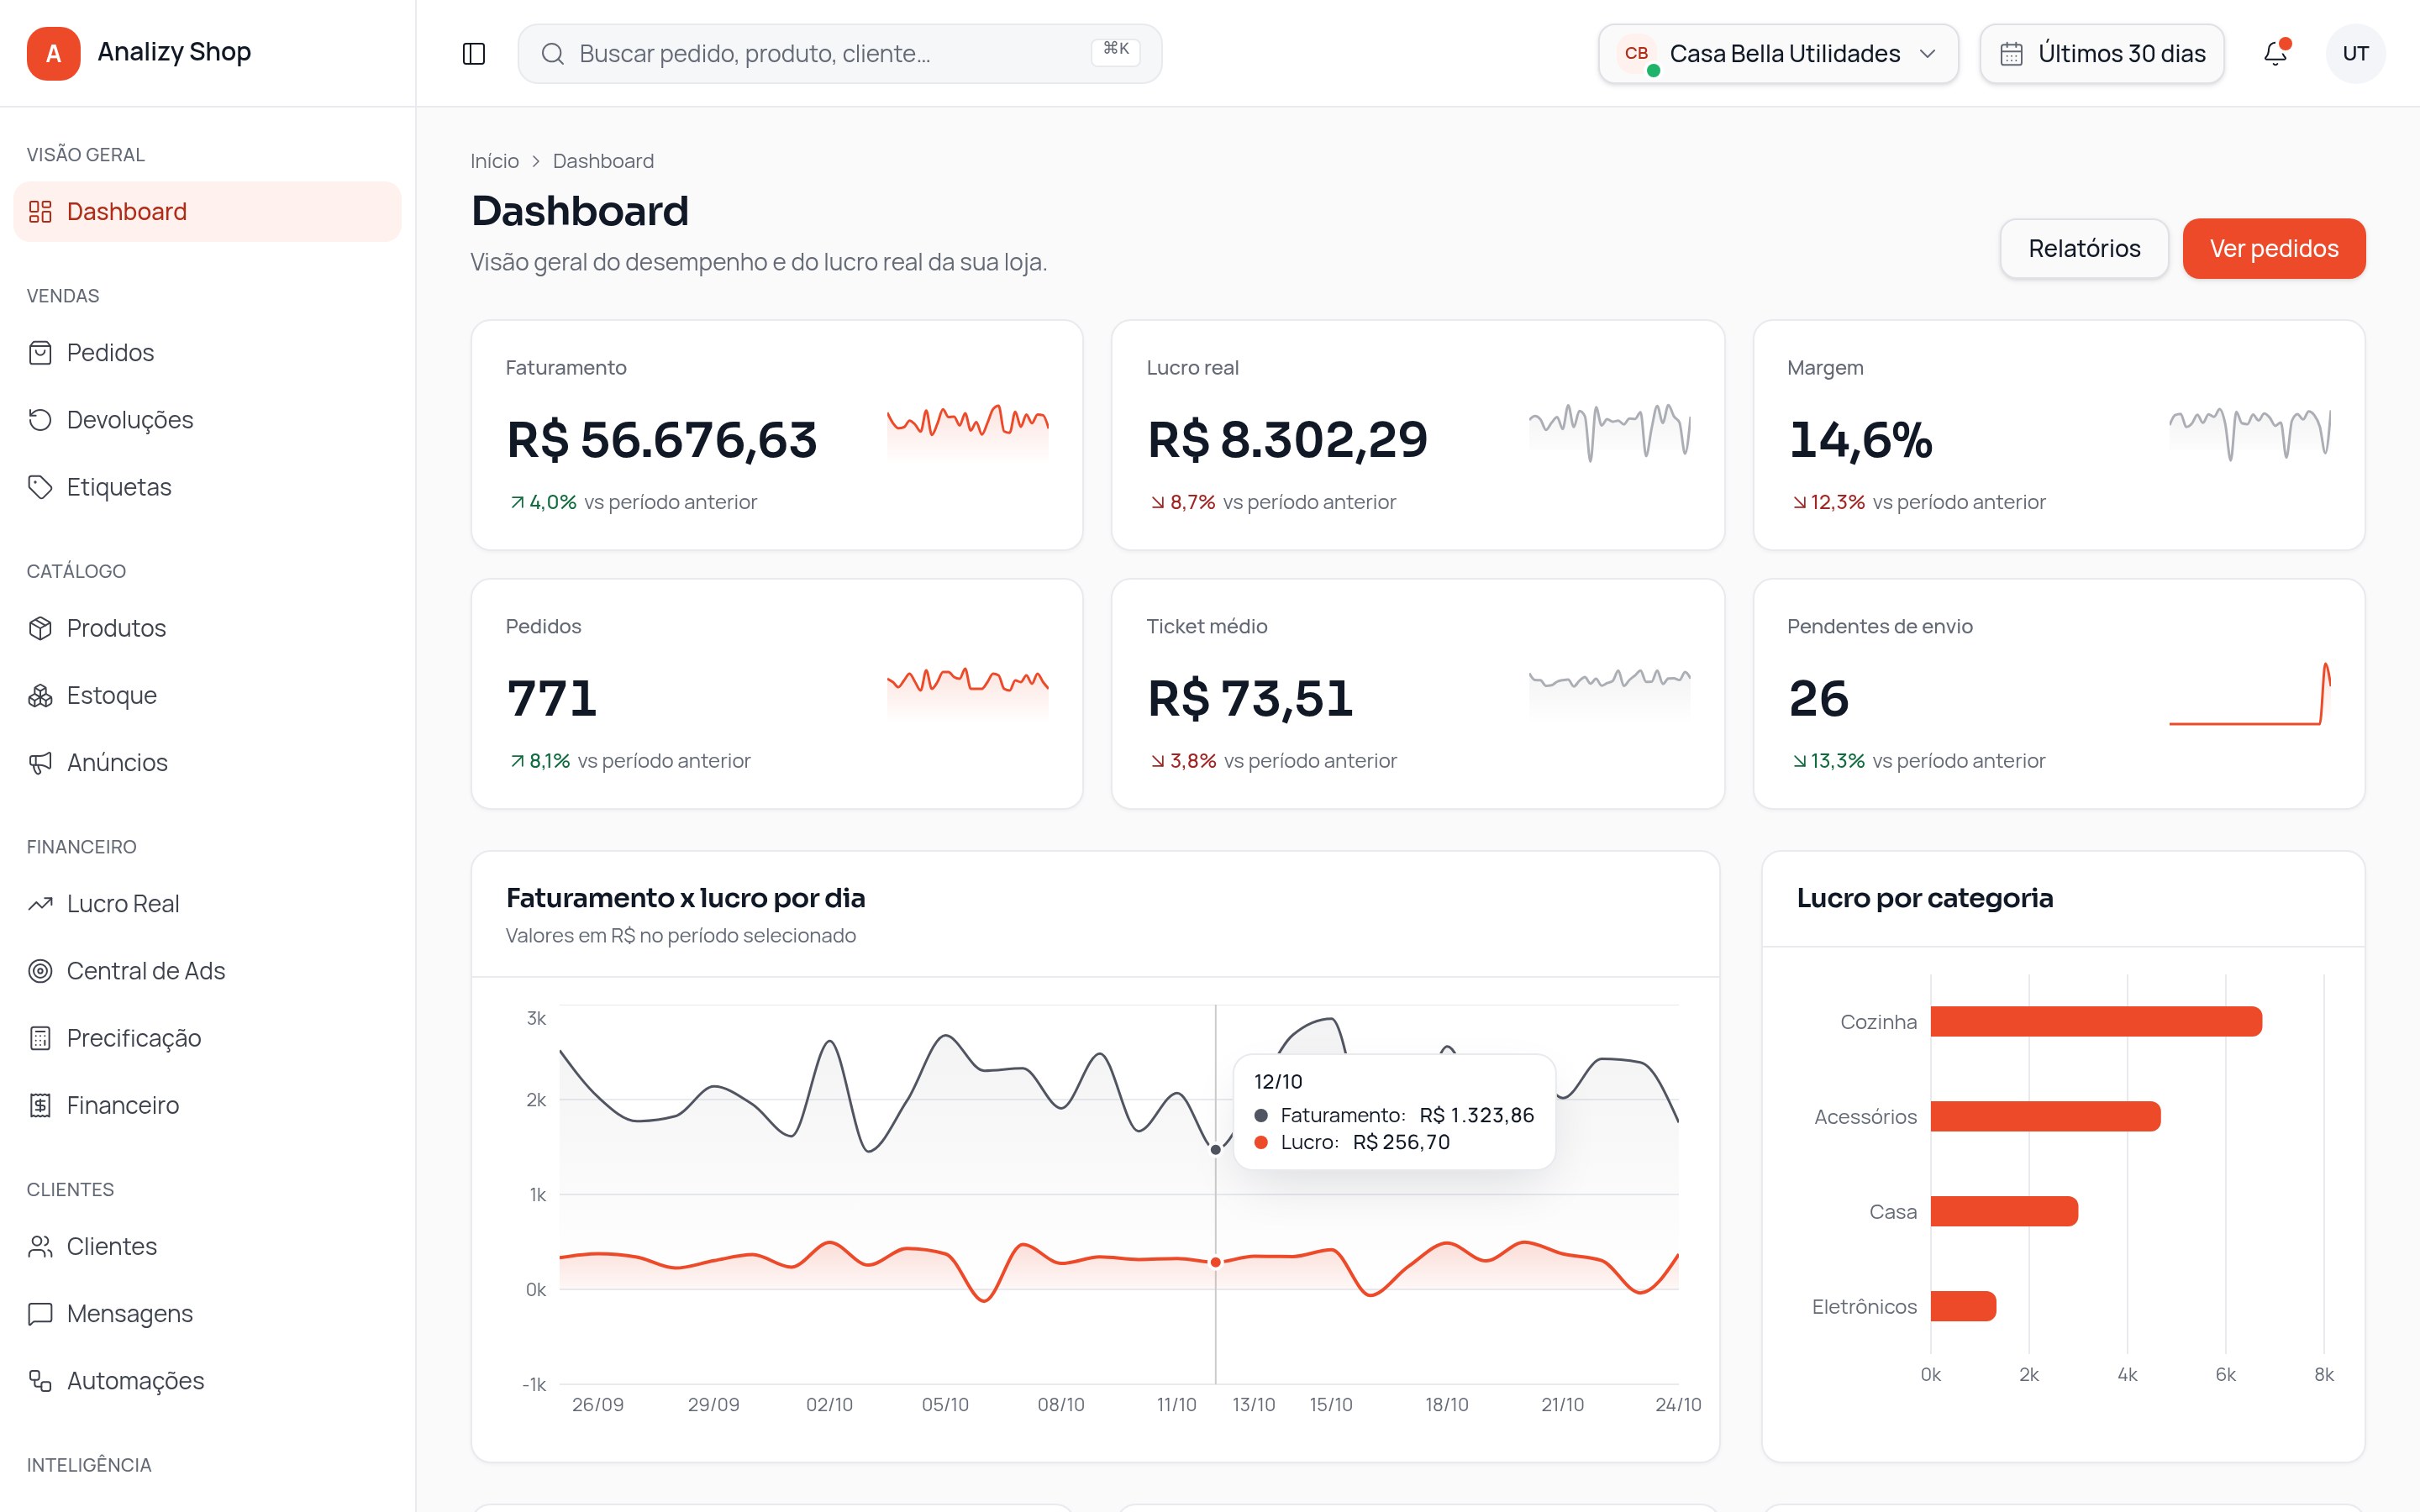Open the Precificação calculator item

(208, 1038)
